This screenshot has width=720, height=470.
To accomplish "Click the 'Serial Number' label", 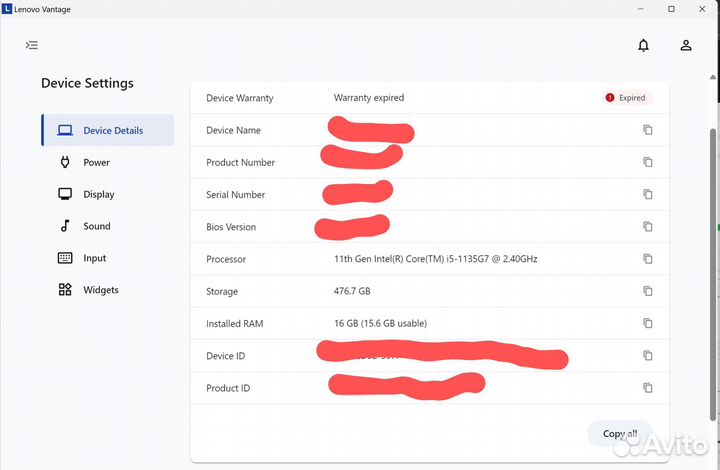I will (236, 195).
